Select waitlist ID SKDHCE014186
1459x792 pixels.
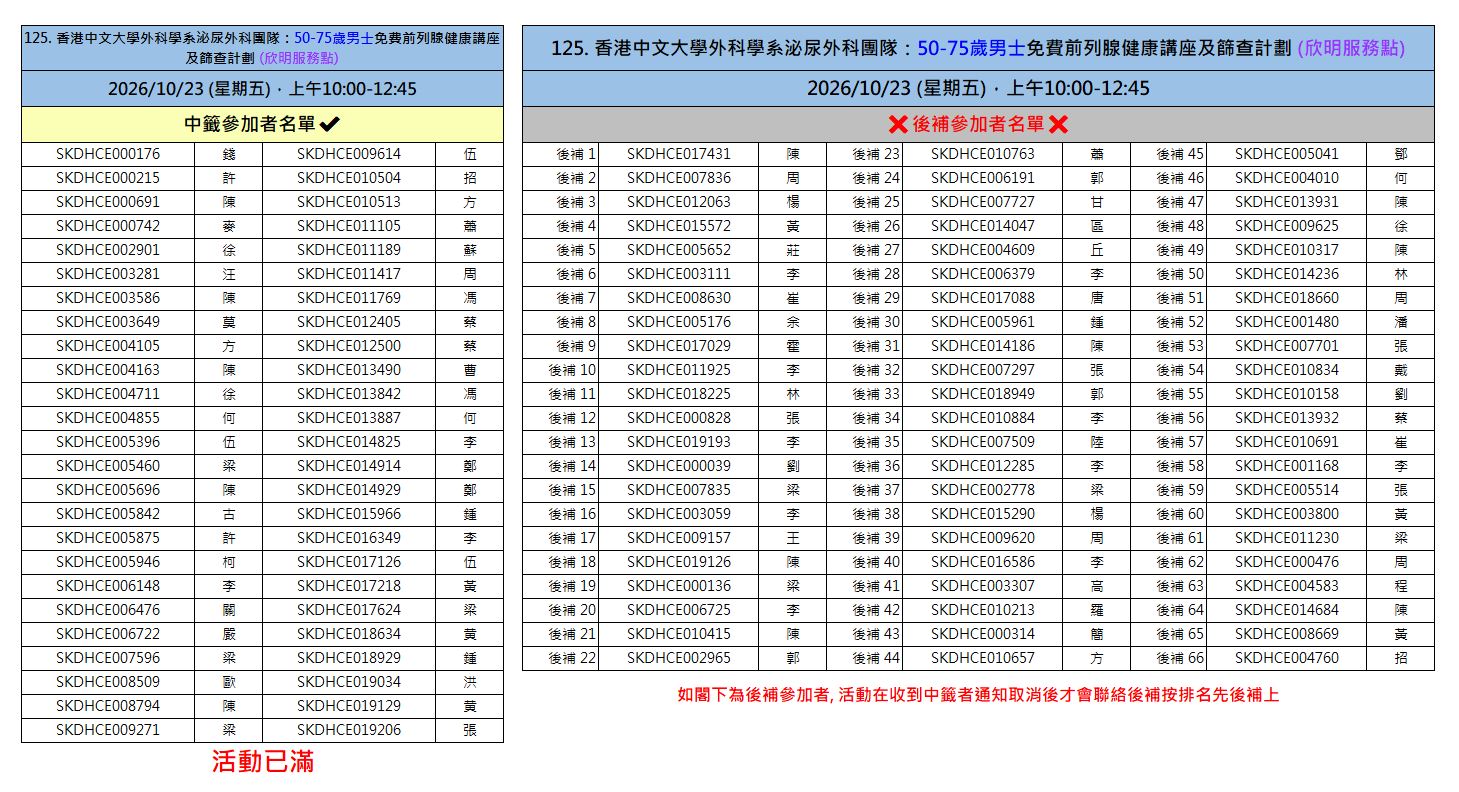click(983, 346)
